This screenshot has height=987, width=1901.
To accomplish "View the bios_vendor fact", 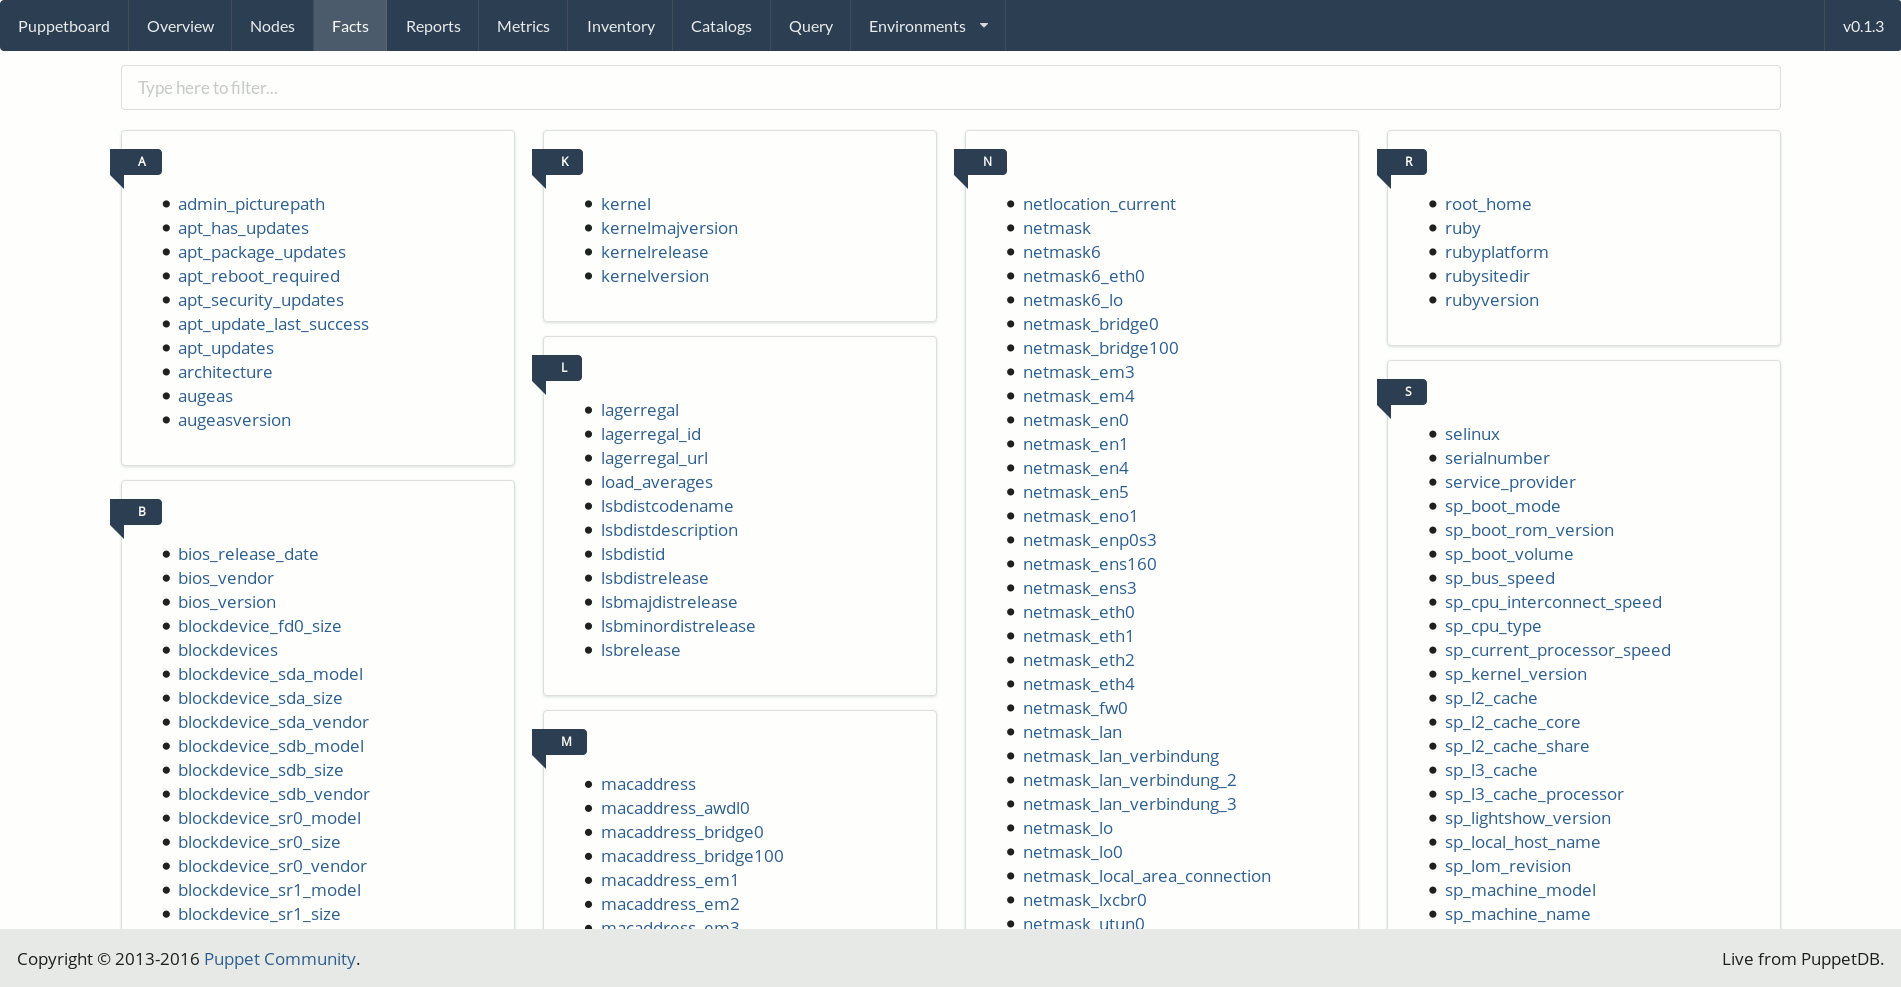I will 225,578.
